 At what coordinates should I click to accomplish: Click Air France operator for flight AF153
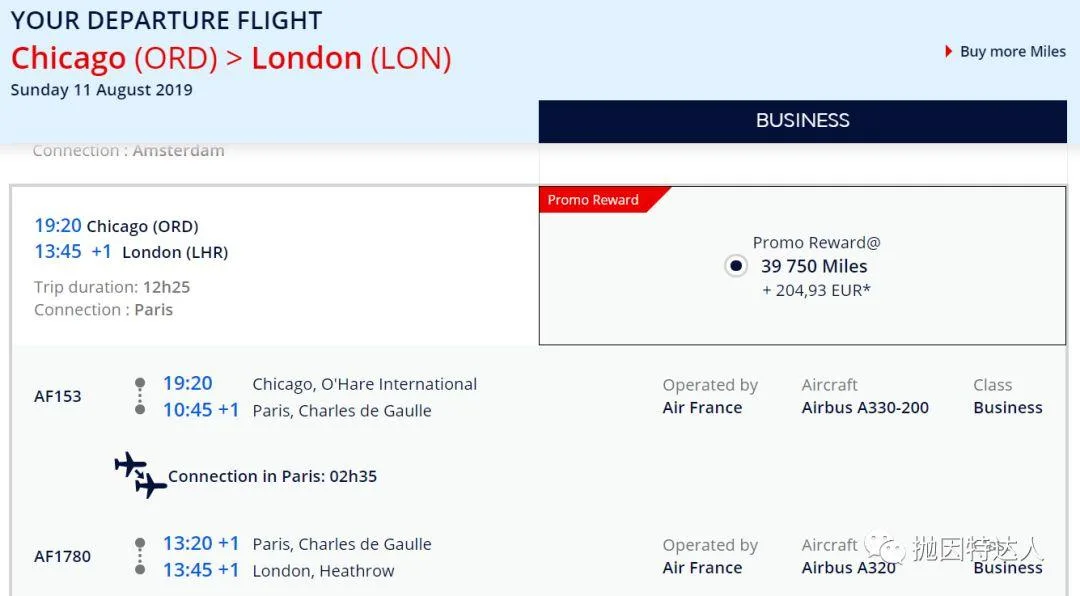pos(702,408)
